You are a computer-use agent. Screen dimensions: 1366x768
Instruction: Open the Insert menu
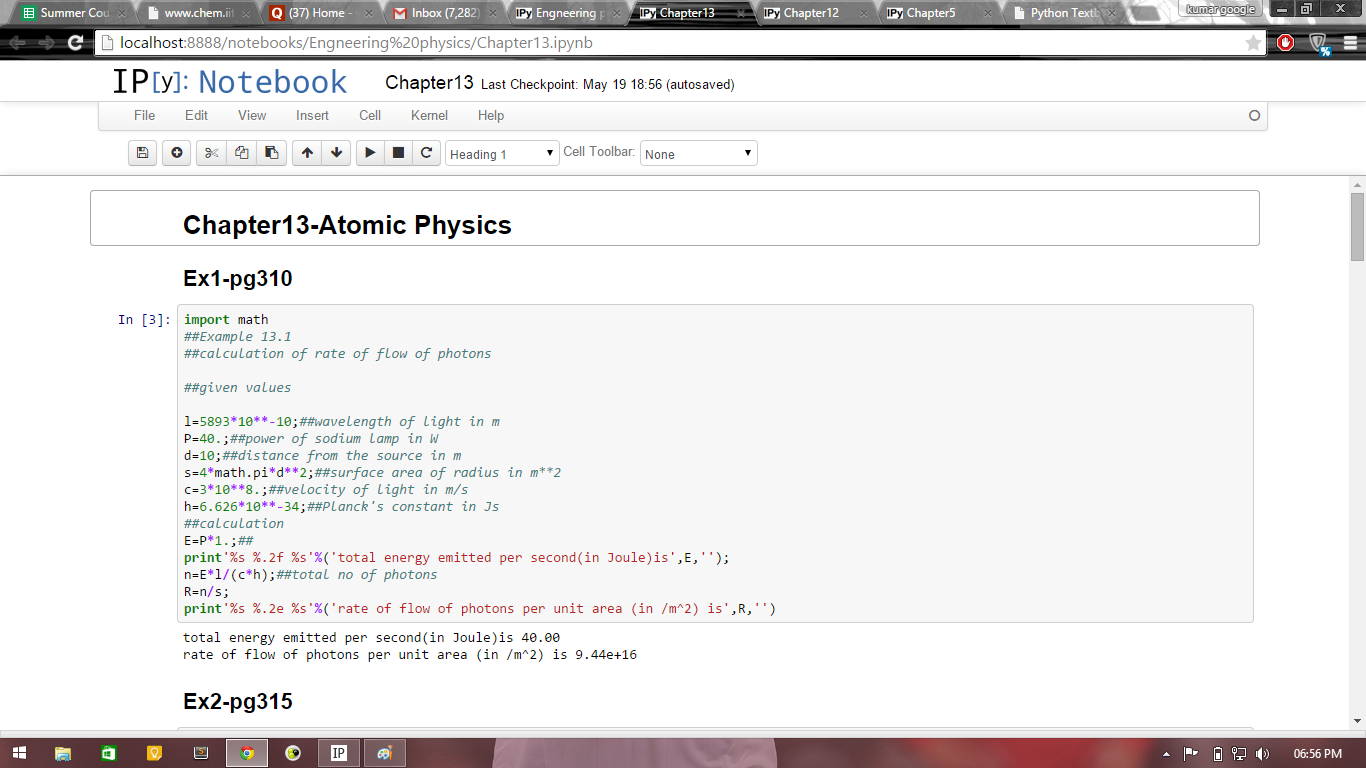click(312, 115)
